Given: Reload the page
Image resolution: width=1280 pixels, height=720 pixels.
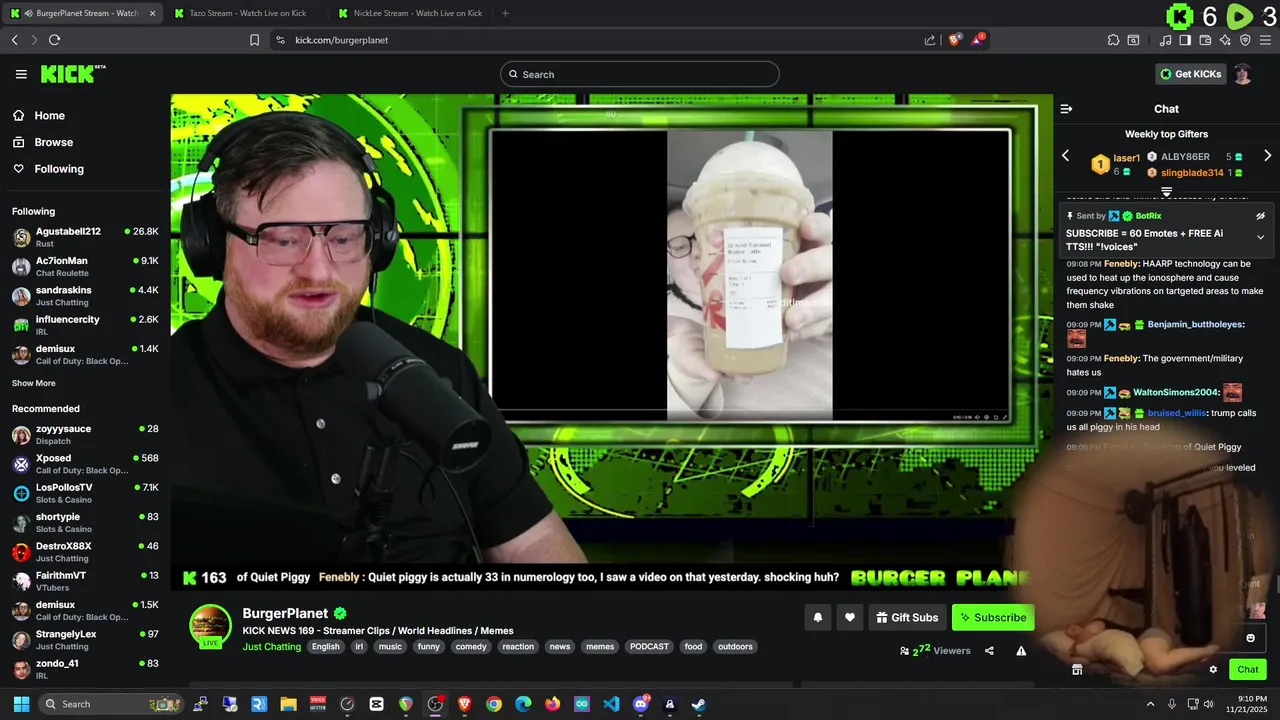Looking at the screenshot, I should tap(54, 40).
